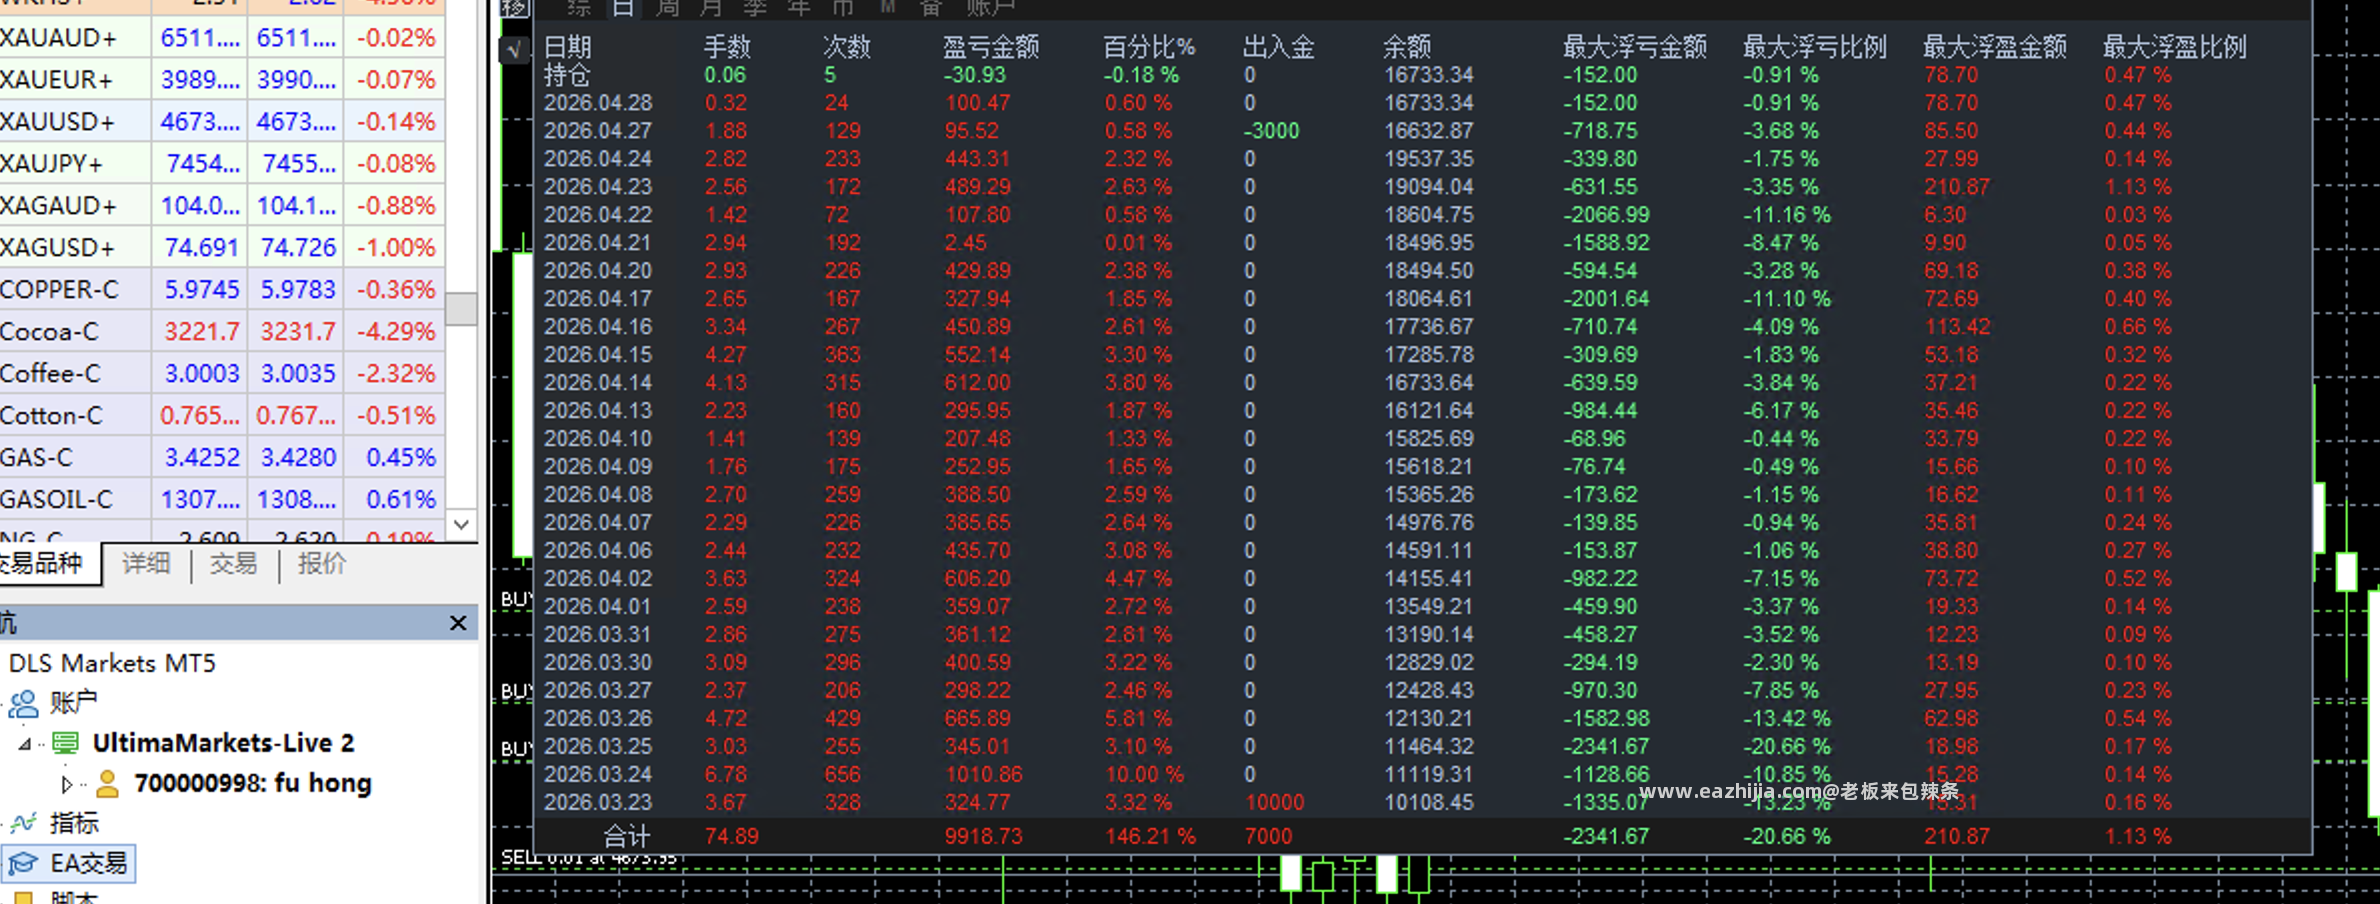
Task: Open the 季 quarterly statistics tab
Action: coord(755,9)
